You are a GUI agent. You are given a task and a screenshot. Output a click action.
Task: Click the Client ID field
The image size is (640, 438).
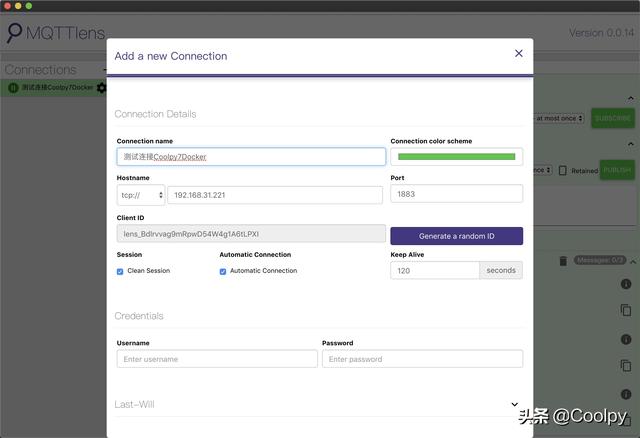coord(251,234)
